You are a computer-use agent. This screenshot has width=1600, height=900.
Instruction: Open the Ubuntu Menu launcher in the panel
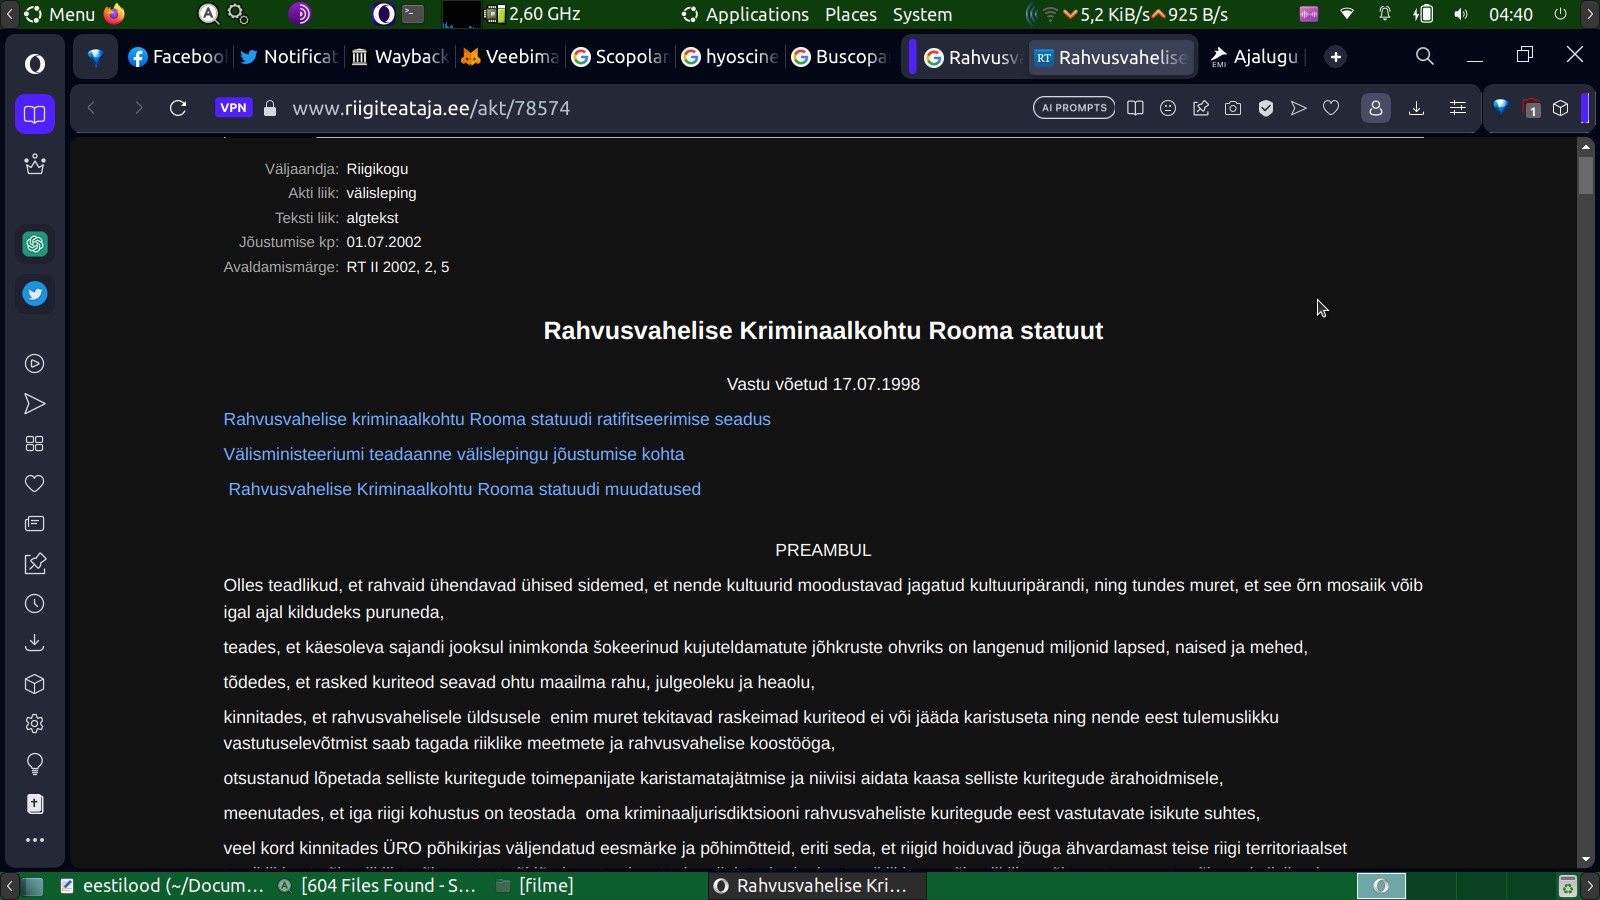(60, 14)
